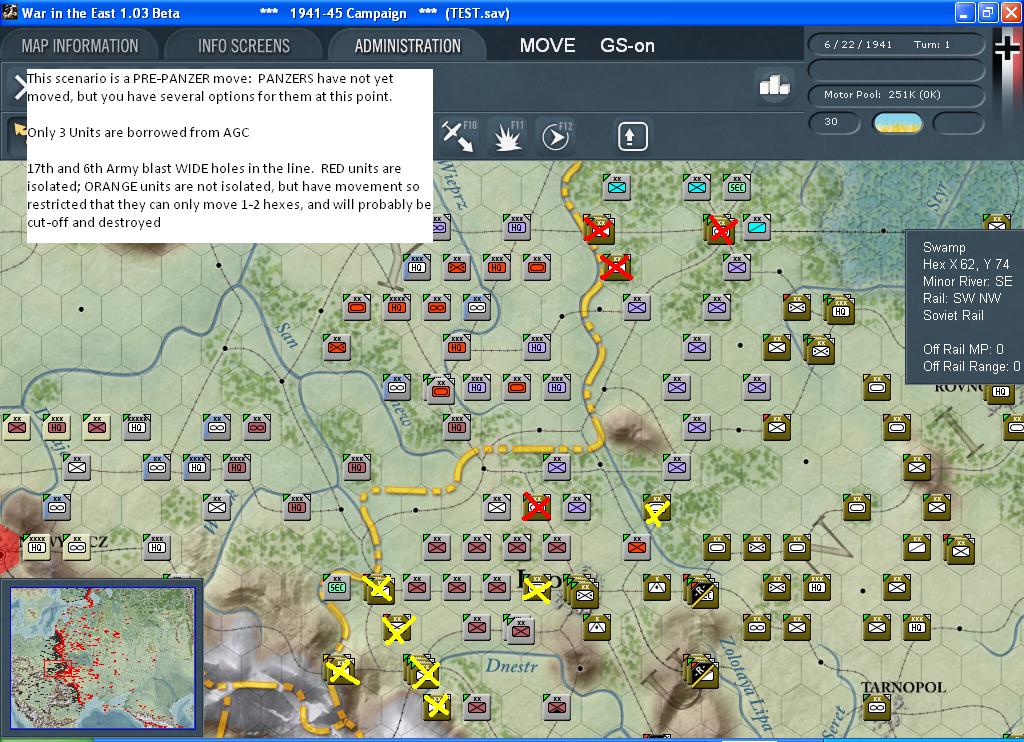The width and height of the screenshot is (1024, 742).
Task: Click the clear weather sky indicator
Action: 898,122
